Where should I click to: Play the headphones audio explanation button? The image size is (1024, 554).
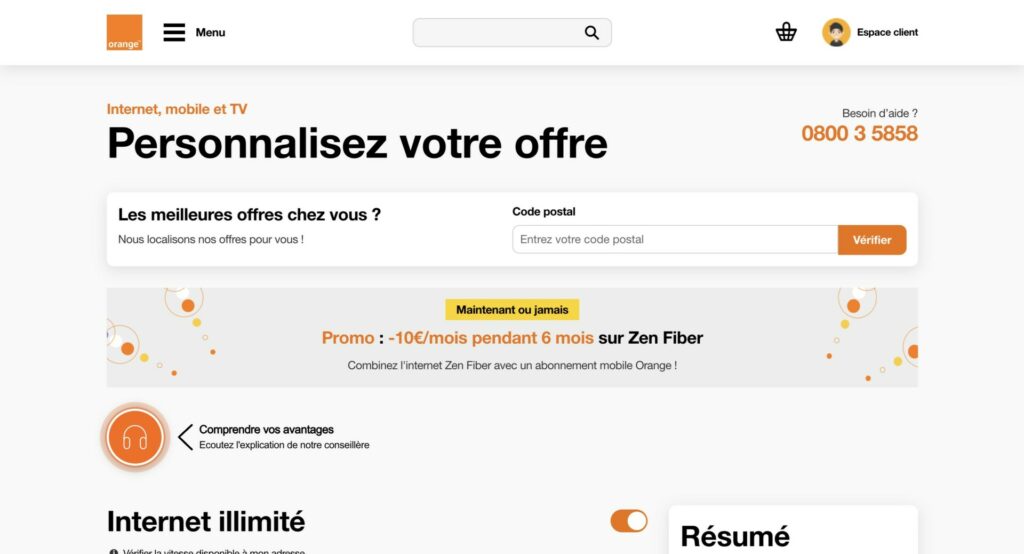135,437
